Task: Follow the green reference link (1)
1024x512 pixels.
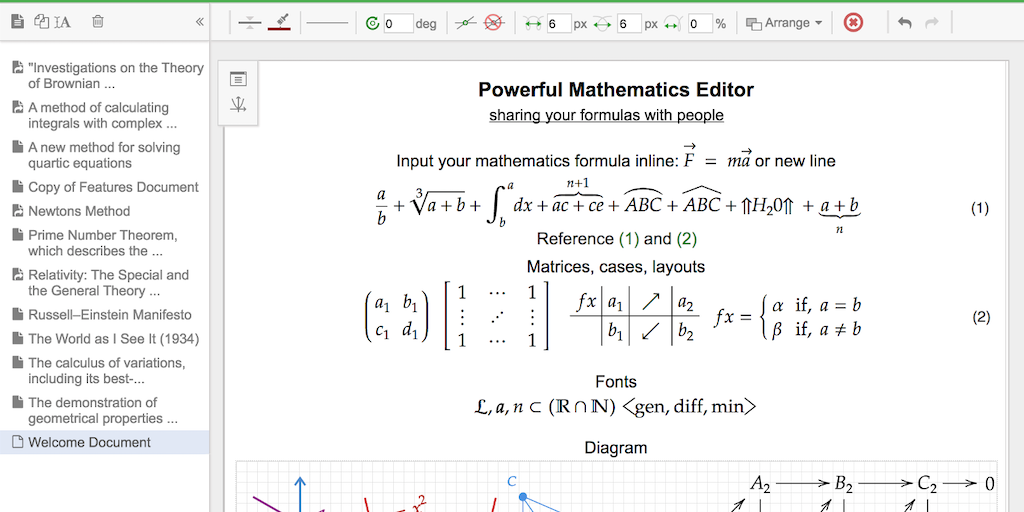Action: (629, 239)
